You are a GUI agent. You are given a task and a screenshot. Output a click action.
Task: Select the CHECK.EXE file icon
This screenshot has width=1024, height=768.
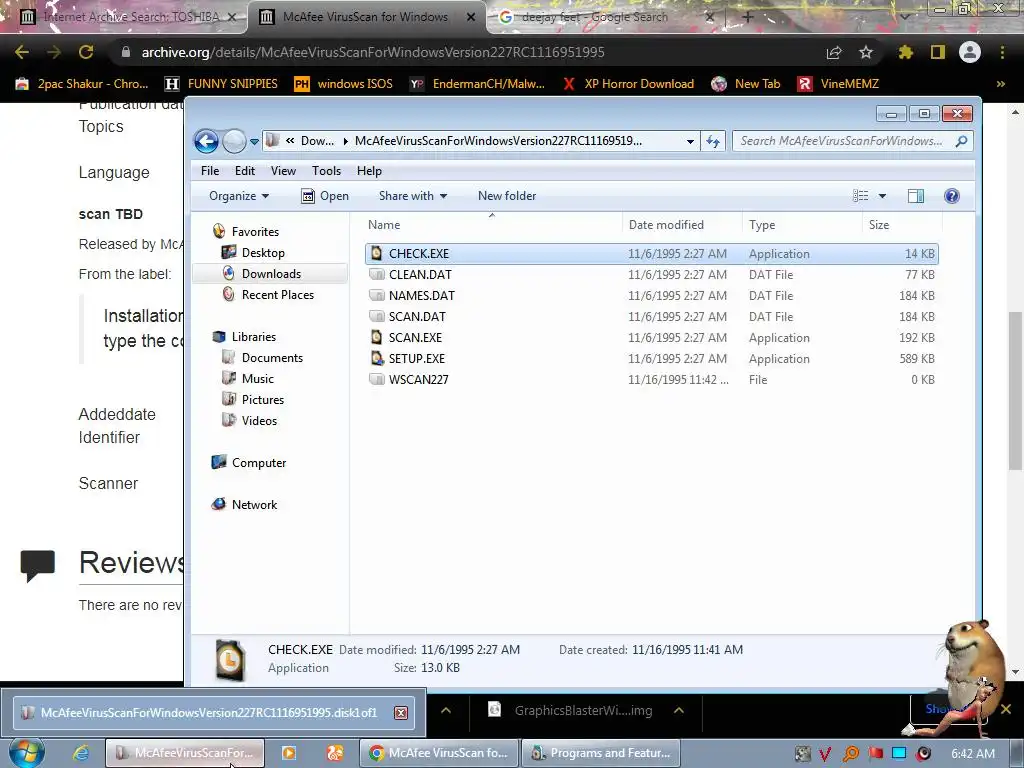376,253
